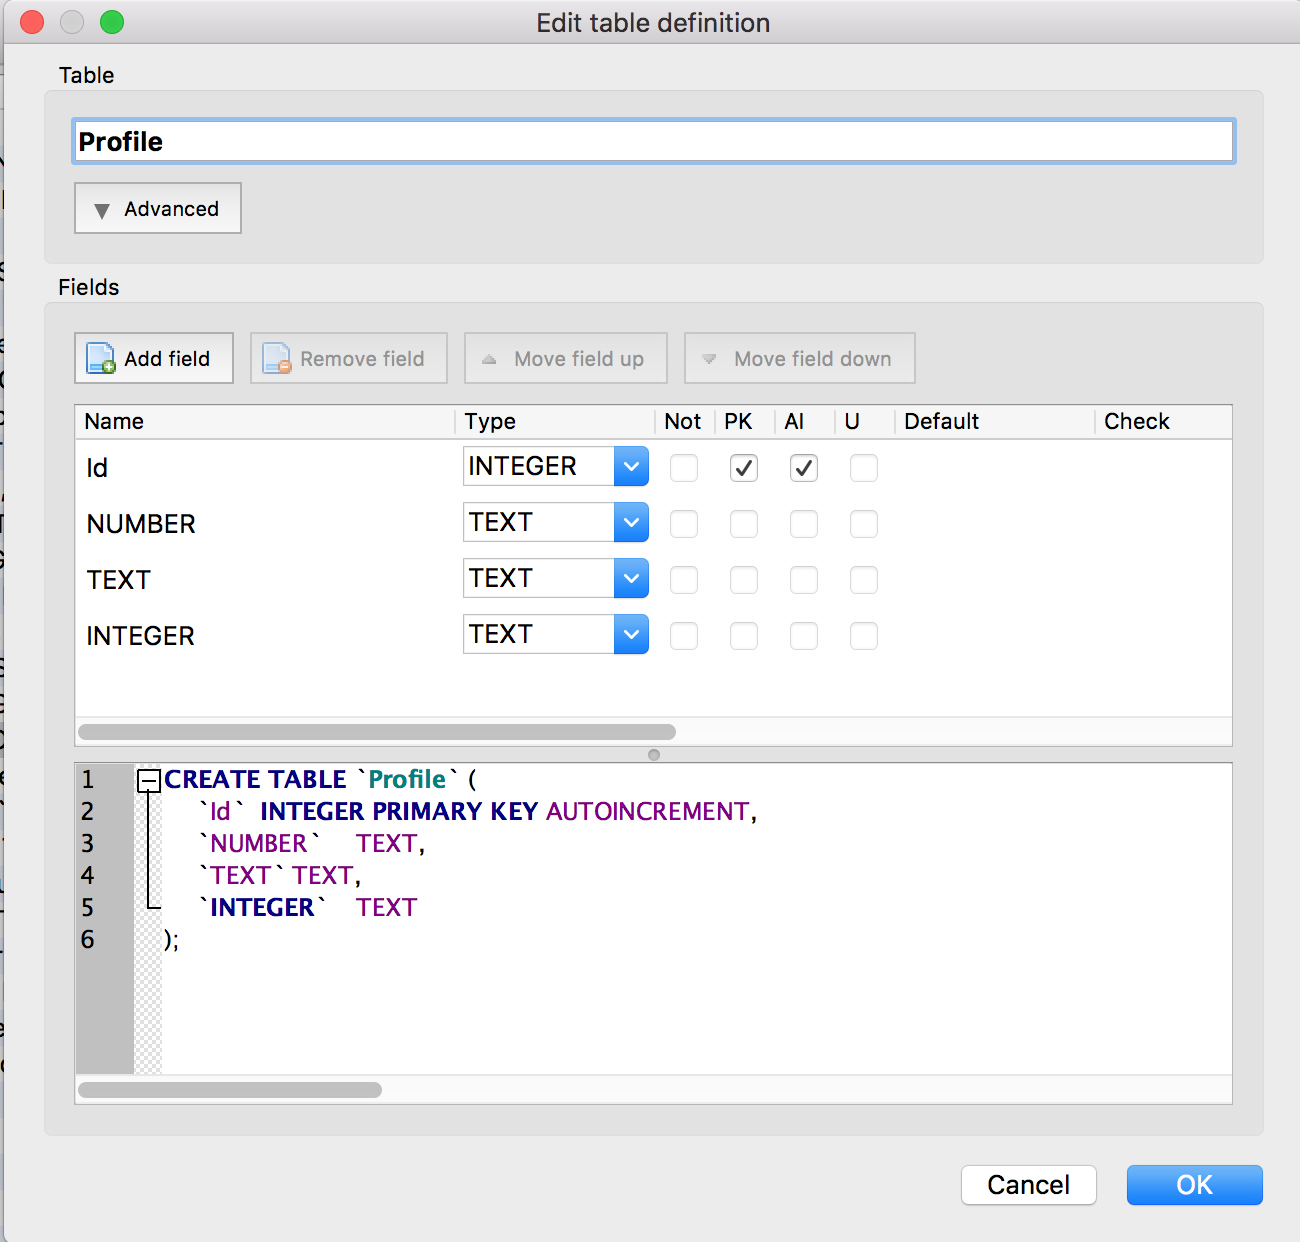Click the Type column header
Screen dimensions: 1300x1242
click(555, 422)
